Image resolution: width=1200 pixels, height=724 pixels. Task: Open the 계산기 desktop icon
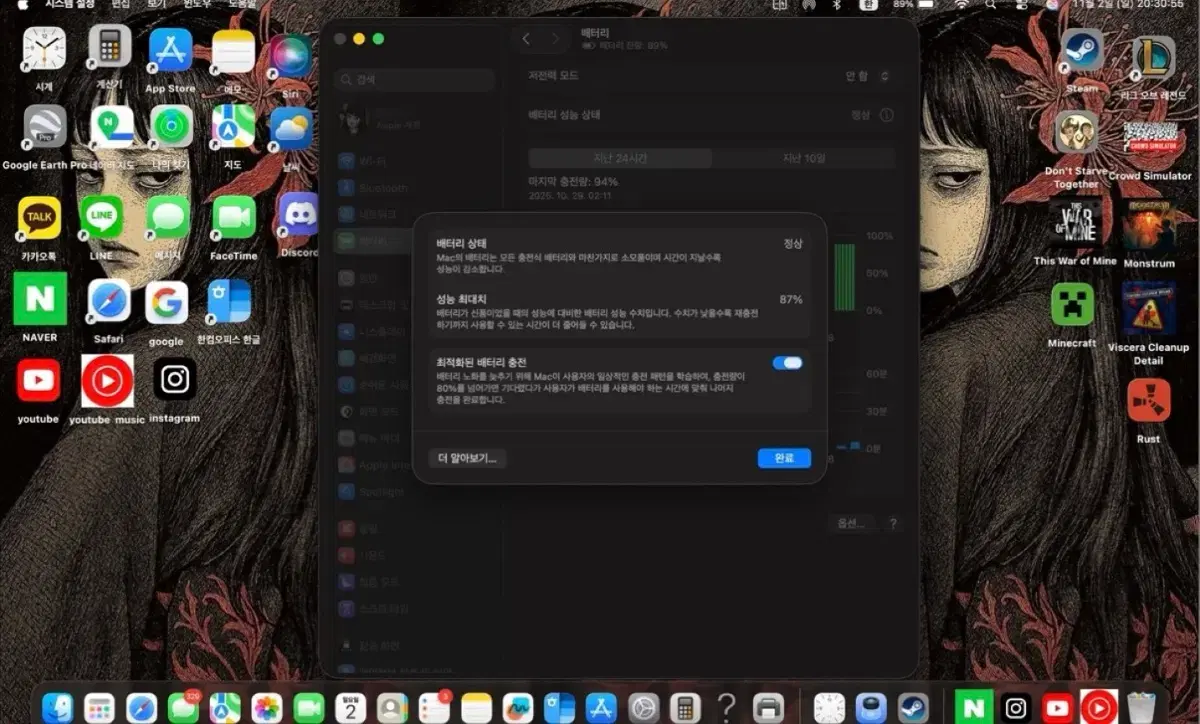110,46
